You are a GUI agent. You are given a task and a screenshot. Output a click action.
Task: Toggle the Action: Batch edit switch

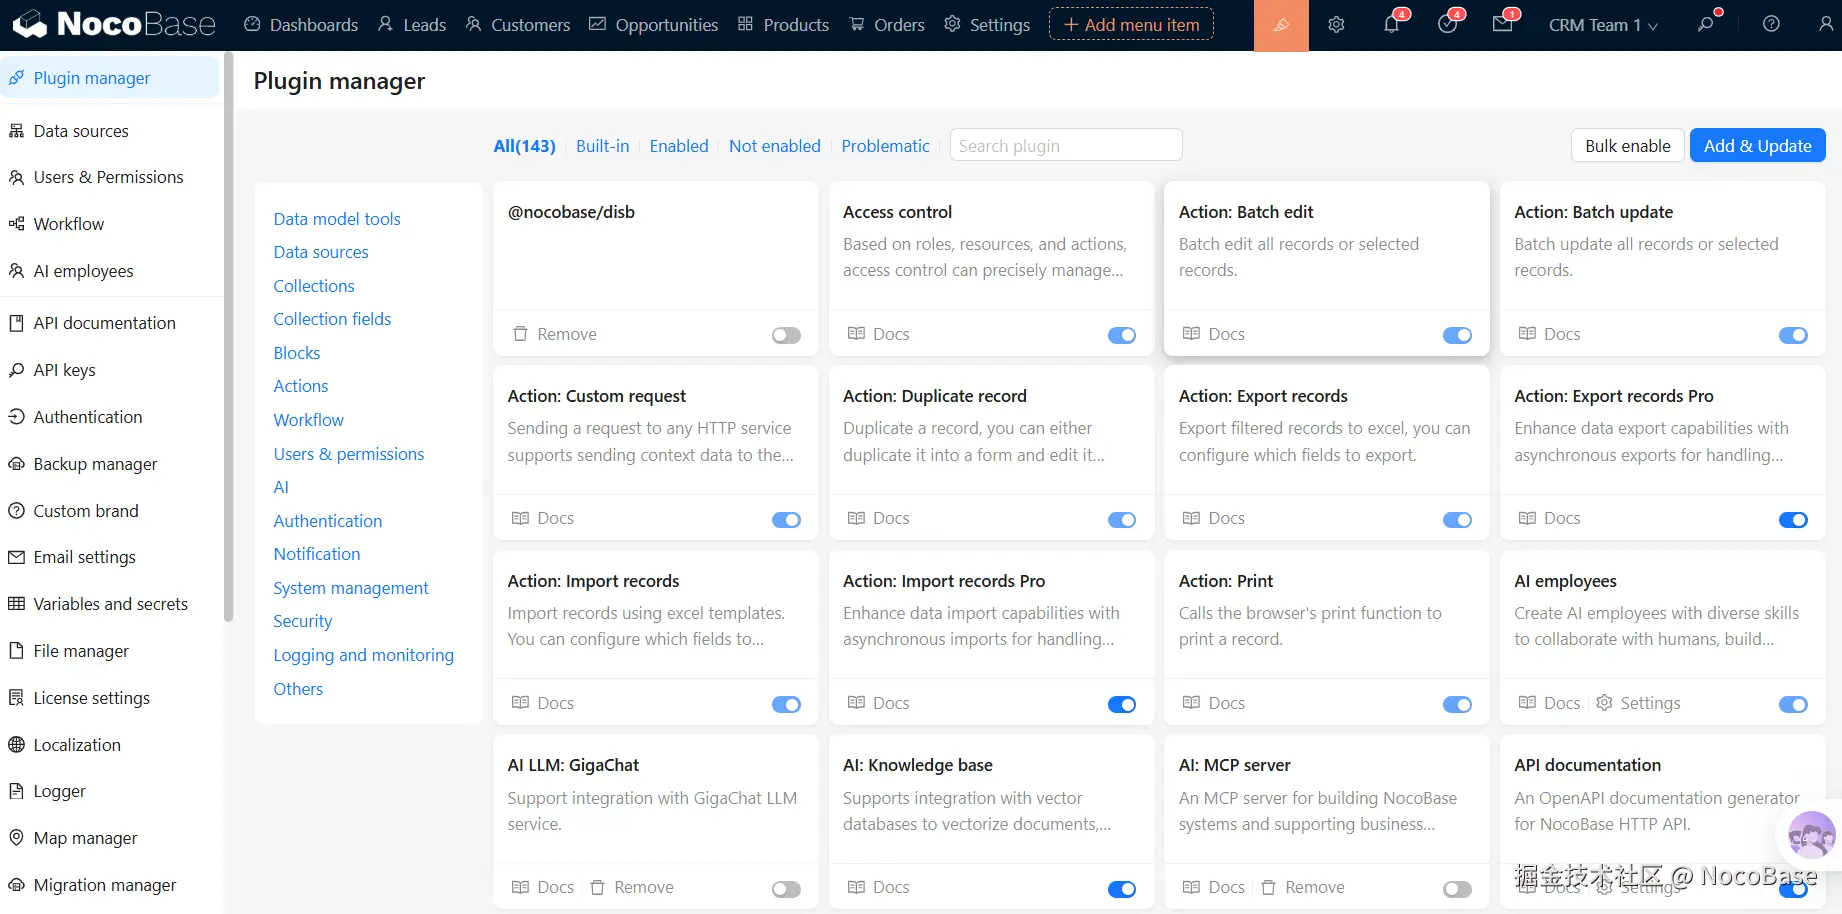click(x=1457, y=335)
